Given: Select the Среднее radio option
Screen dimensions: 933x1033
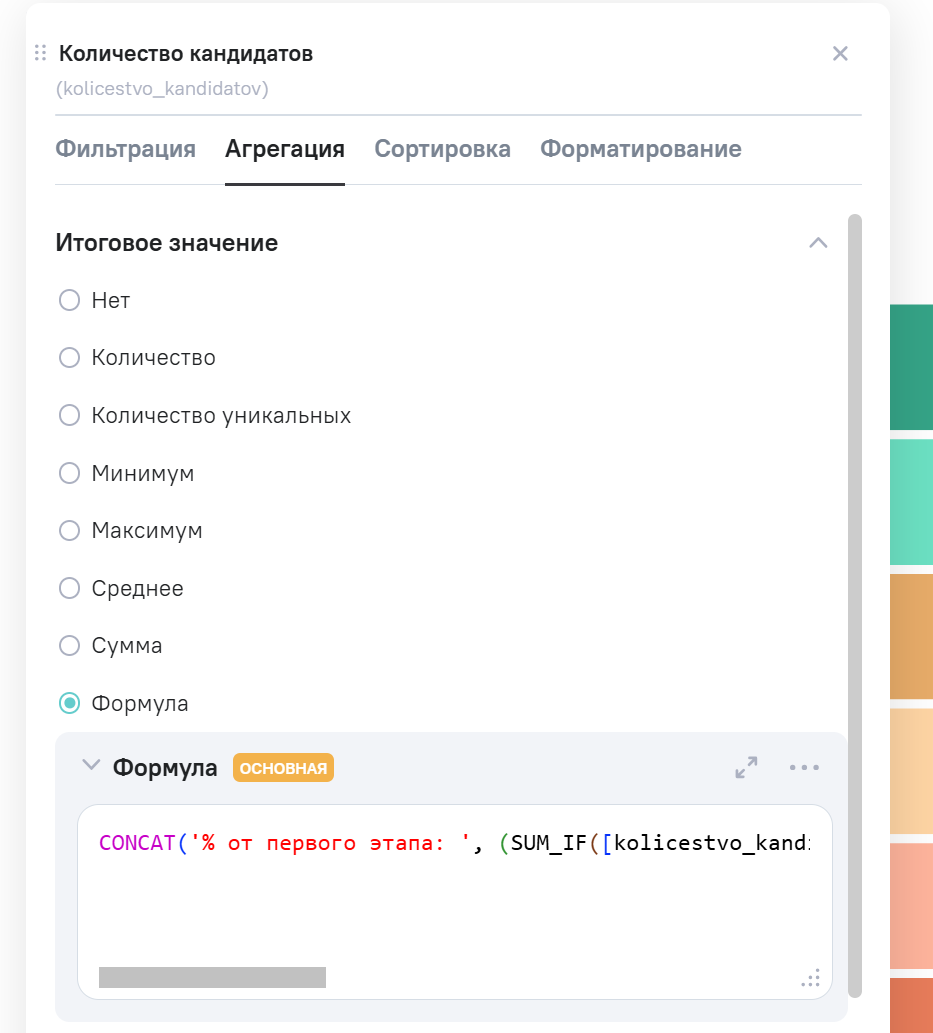Looking at the screenshot, I should coord(69,588).
